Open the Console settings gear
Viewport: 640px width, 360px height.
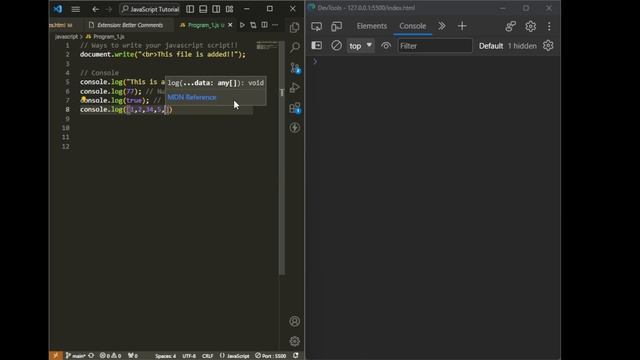[x=548, y=46]
